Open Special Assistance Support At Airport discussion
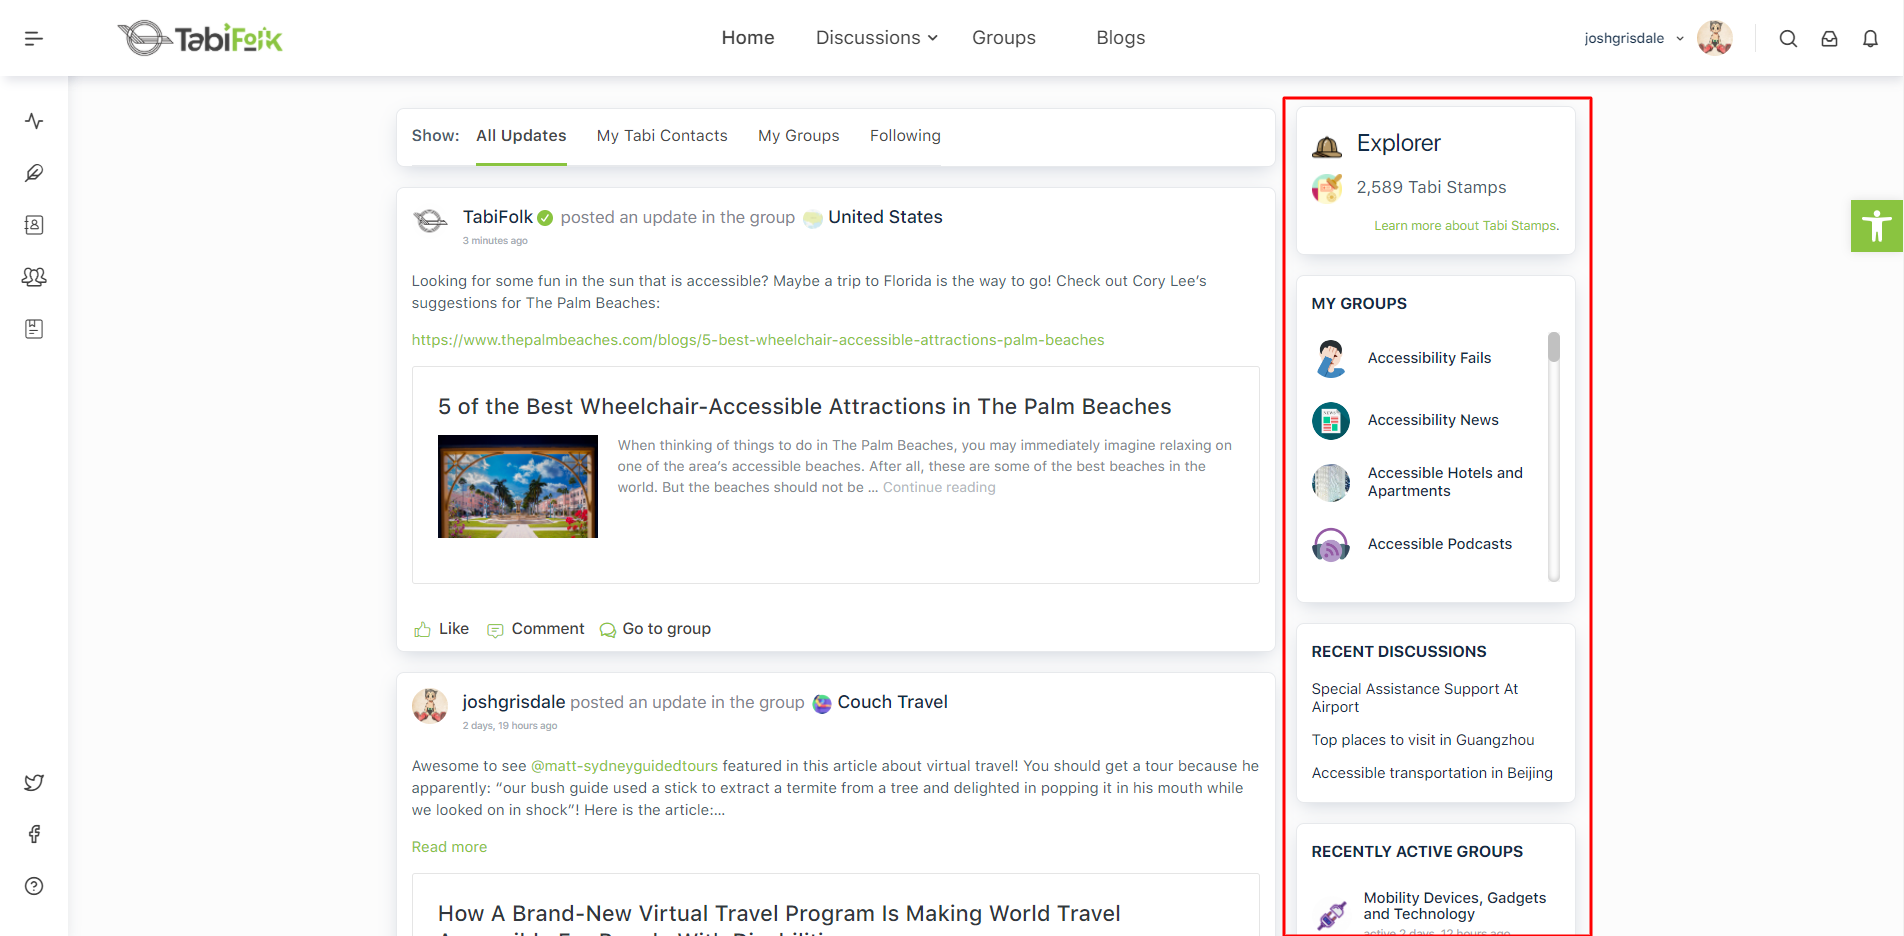1904x936 pixels. click(1414, 698)
